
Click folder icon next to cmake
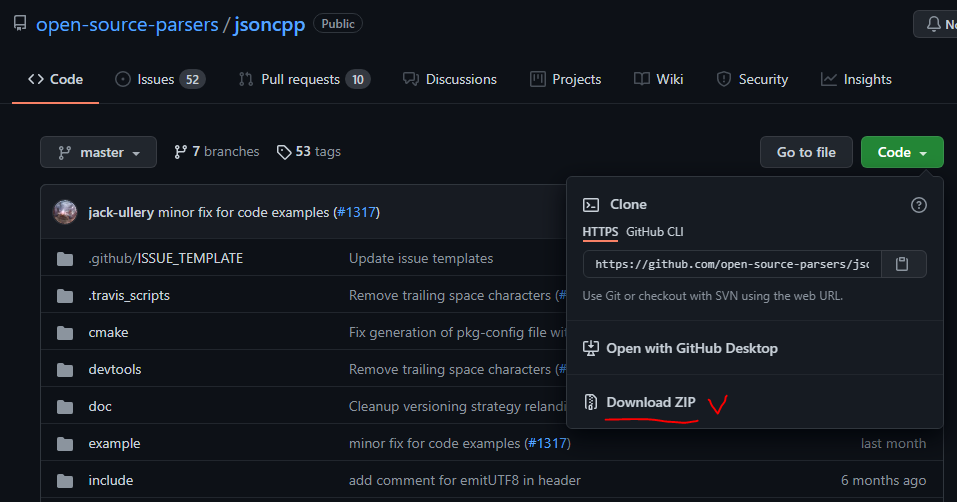click(x=65, y=333)
